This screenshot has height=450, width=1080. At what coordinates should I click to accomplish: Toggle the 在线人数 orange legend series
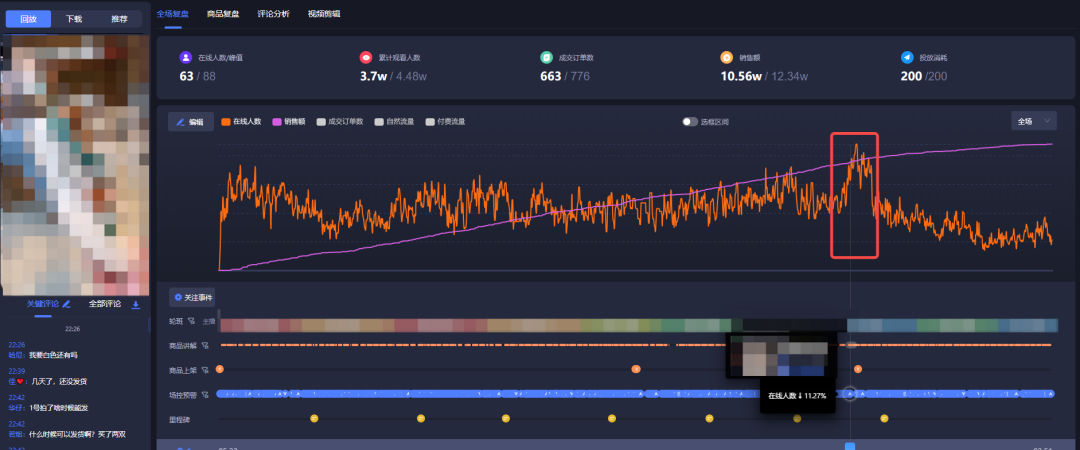click(x=241, y=122)
